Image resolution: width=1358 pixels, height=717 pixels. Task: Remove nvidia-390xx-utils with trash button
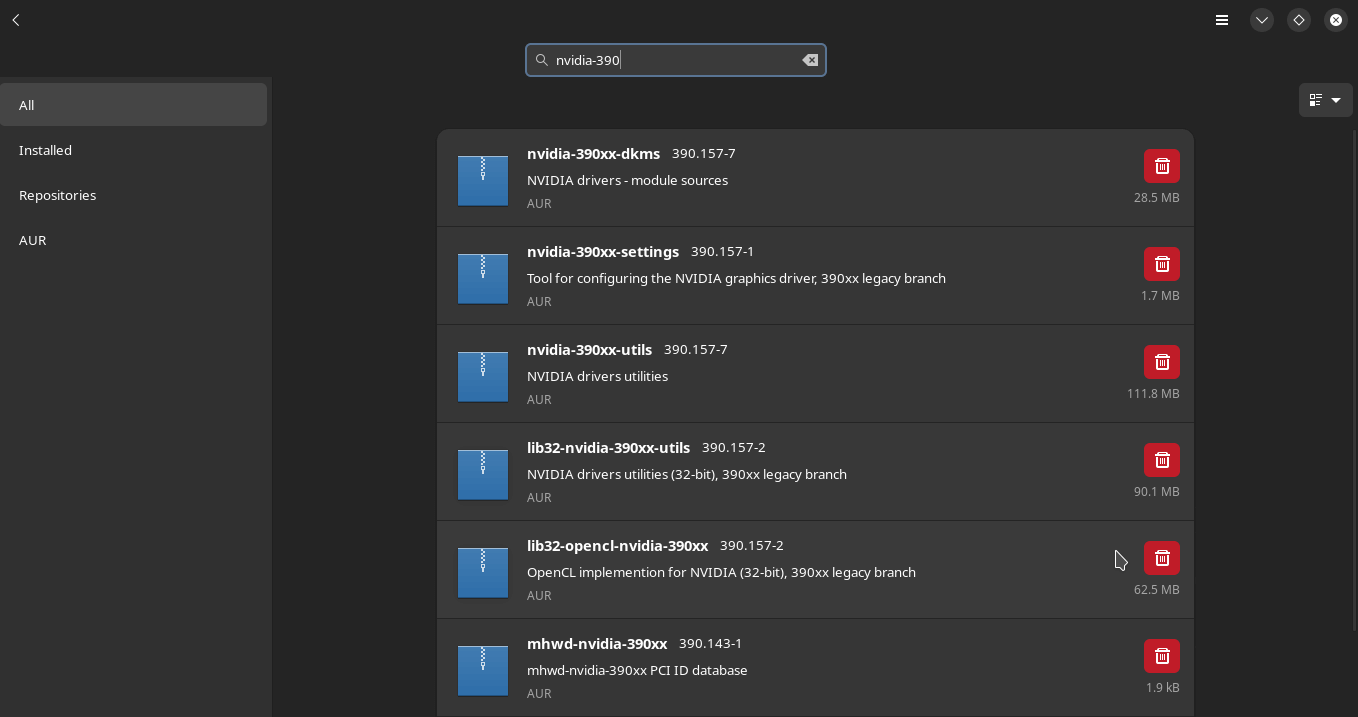point(1162,362)
